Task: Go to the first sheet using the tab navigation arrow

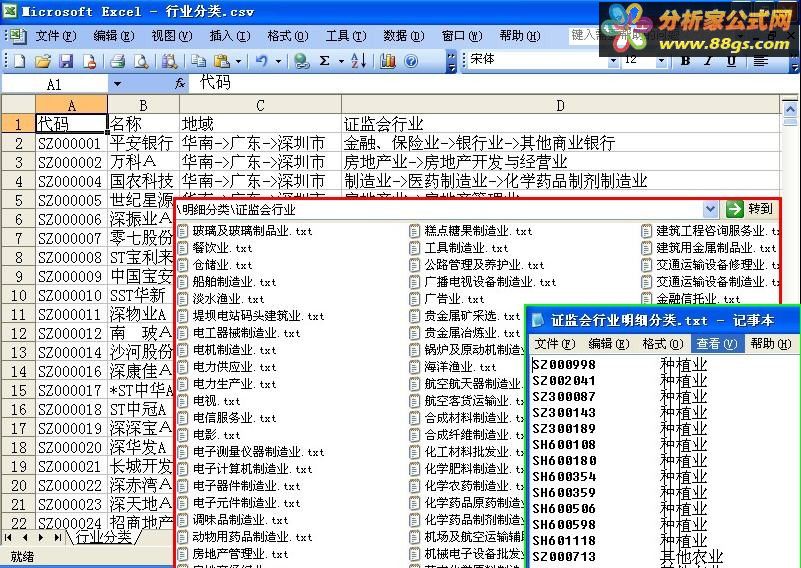Action: 8,537
